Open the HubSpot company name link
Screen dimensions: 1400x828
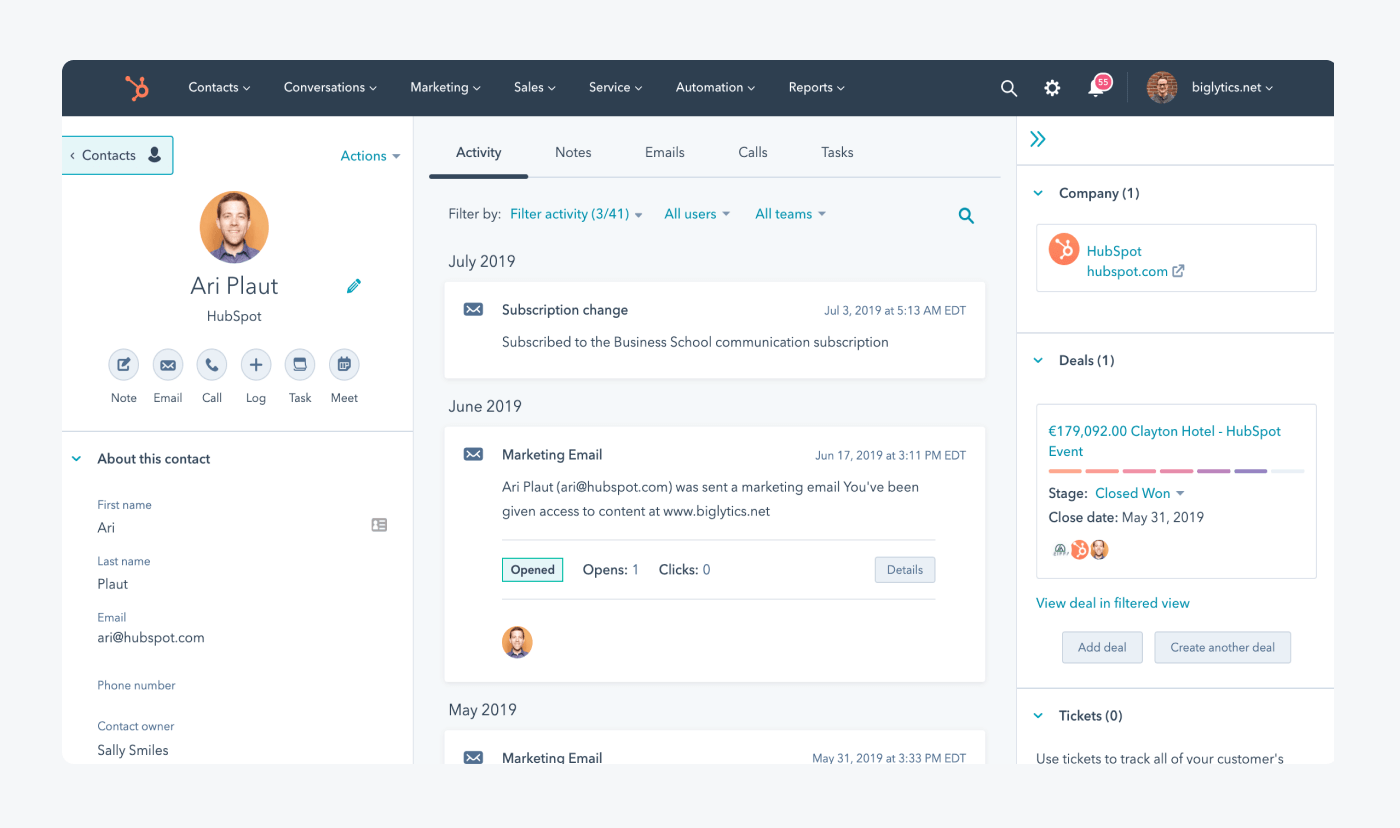click(1114, 251)
